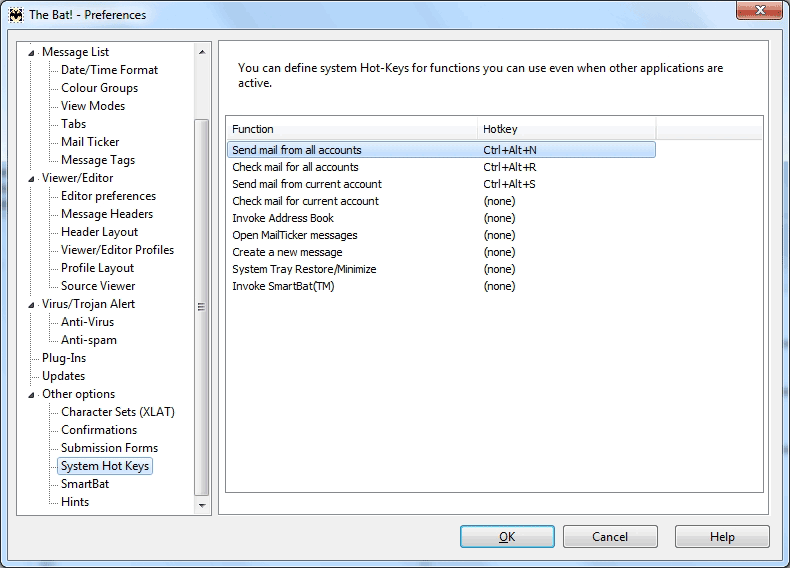Select Check mail for all accounts row
Viewport: 790px width, 568px height.
441,167
